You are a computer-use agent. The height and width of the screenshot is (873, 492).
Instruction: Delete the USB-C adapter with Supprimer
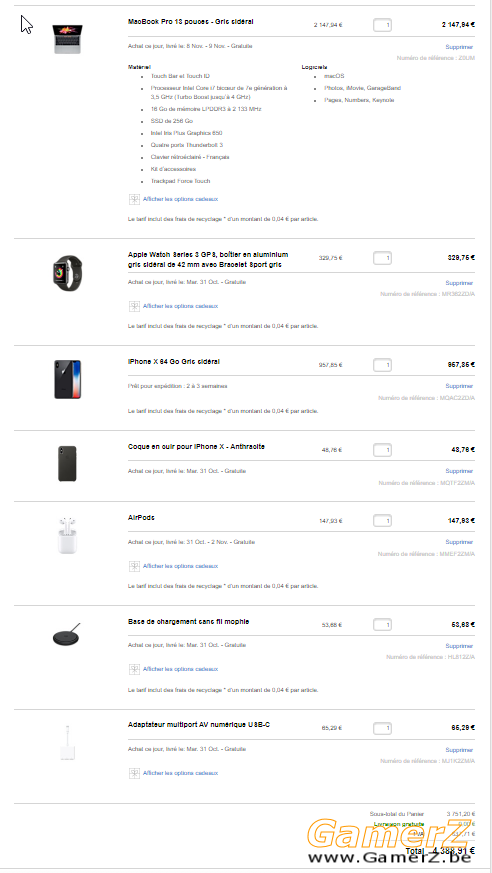(459, 750)
